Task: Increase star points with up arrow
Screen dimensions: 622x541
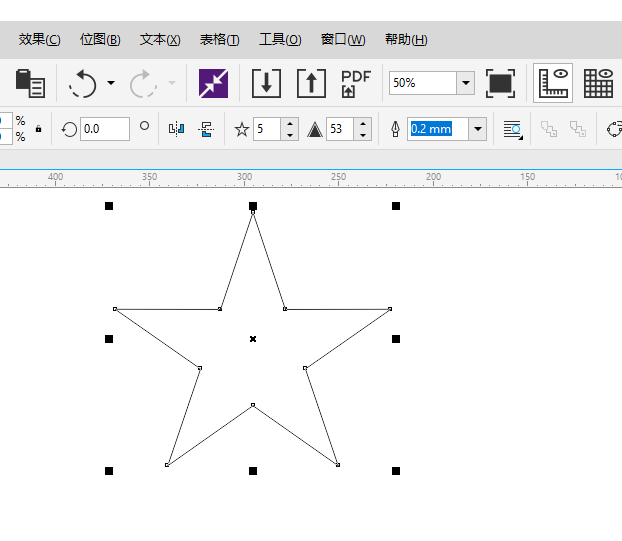Action: (290, 124)
